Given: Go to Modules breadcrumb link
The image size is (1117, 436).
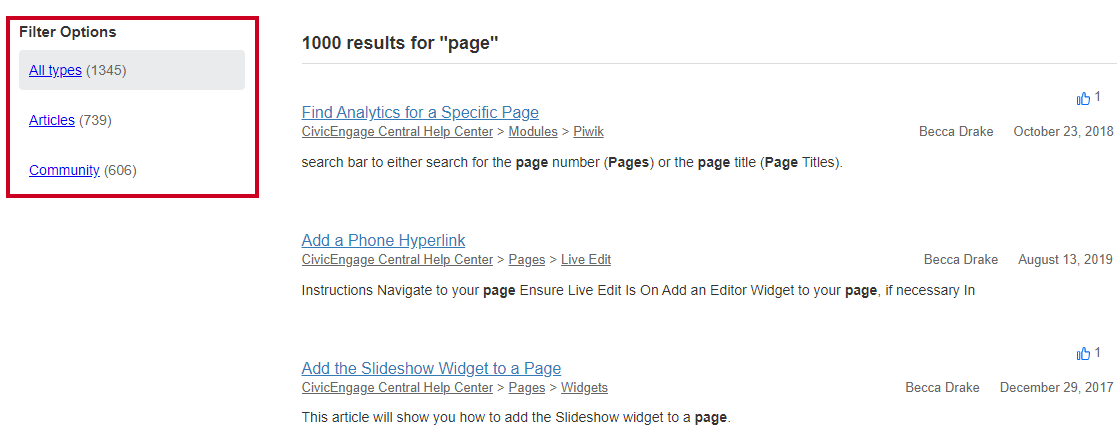Looking at the screenshot, I should [533, 131].
